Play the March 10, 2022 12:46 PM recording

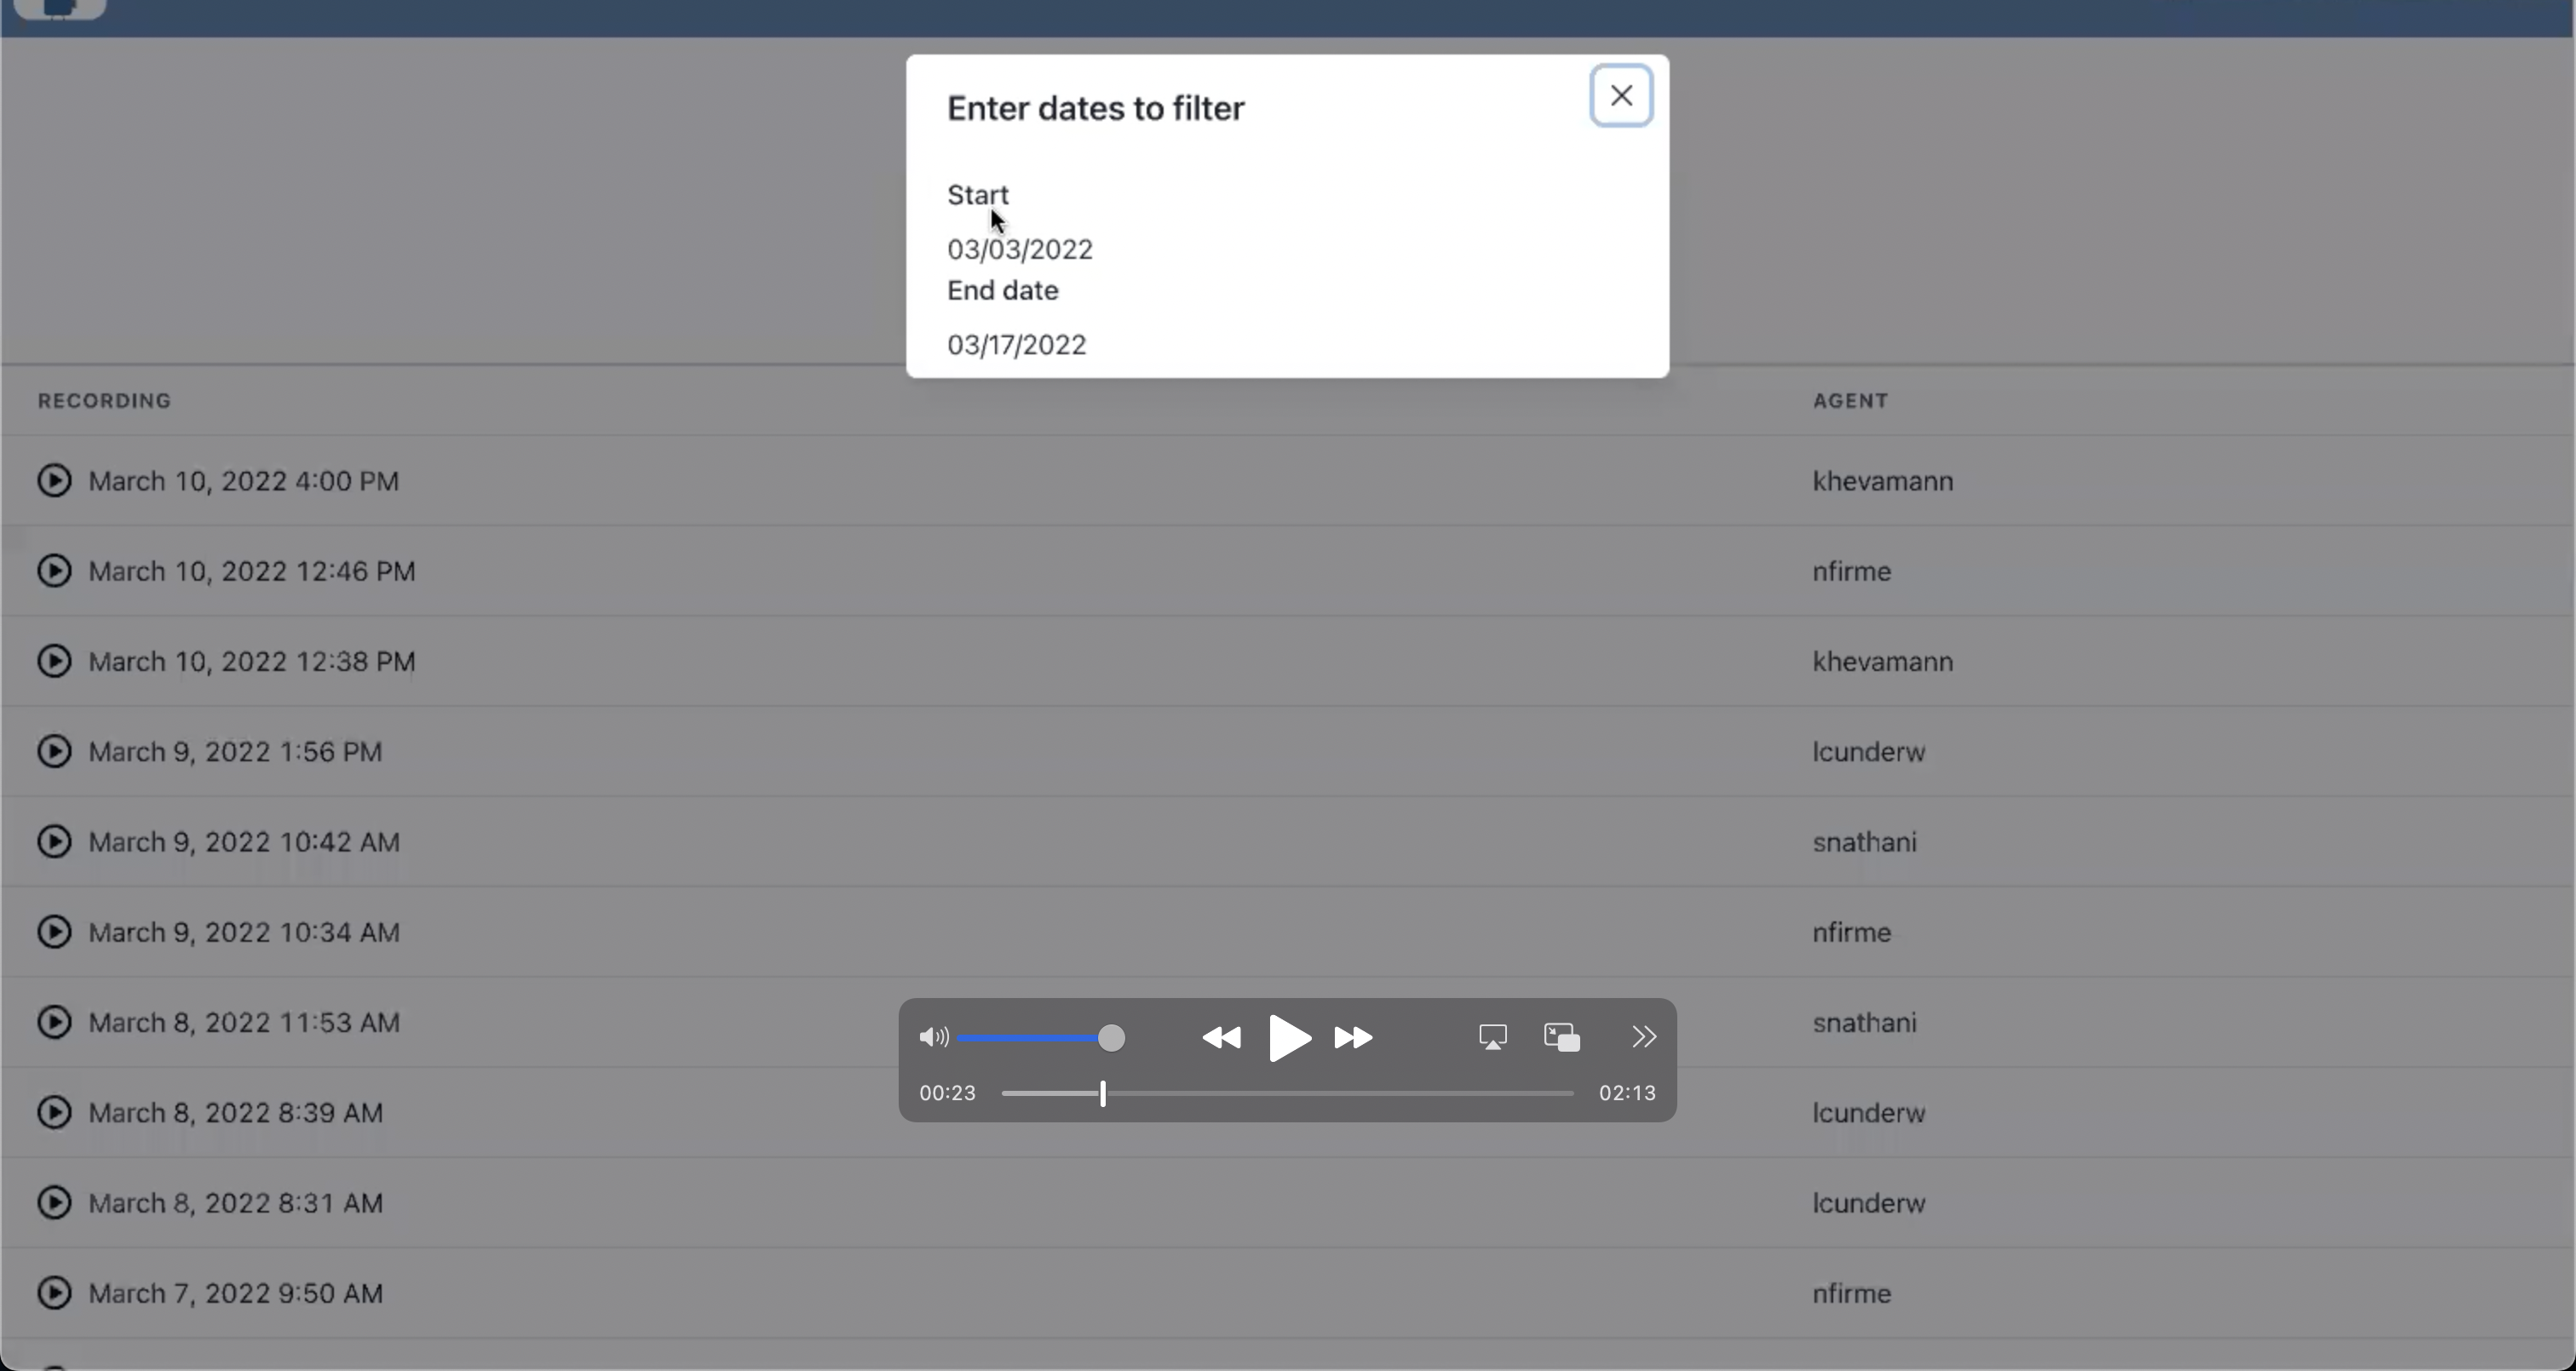coord(54,571)
